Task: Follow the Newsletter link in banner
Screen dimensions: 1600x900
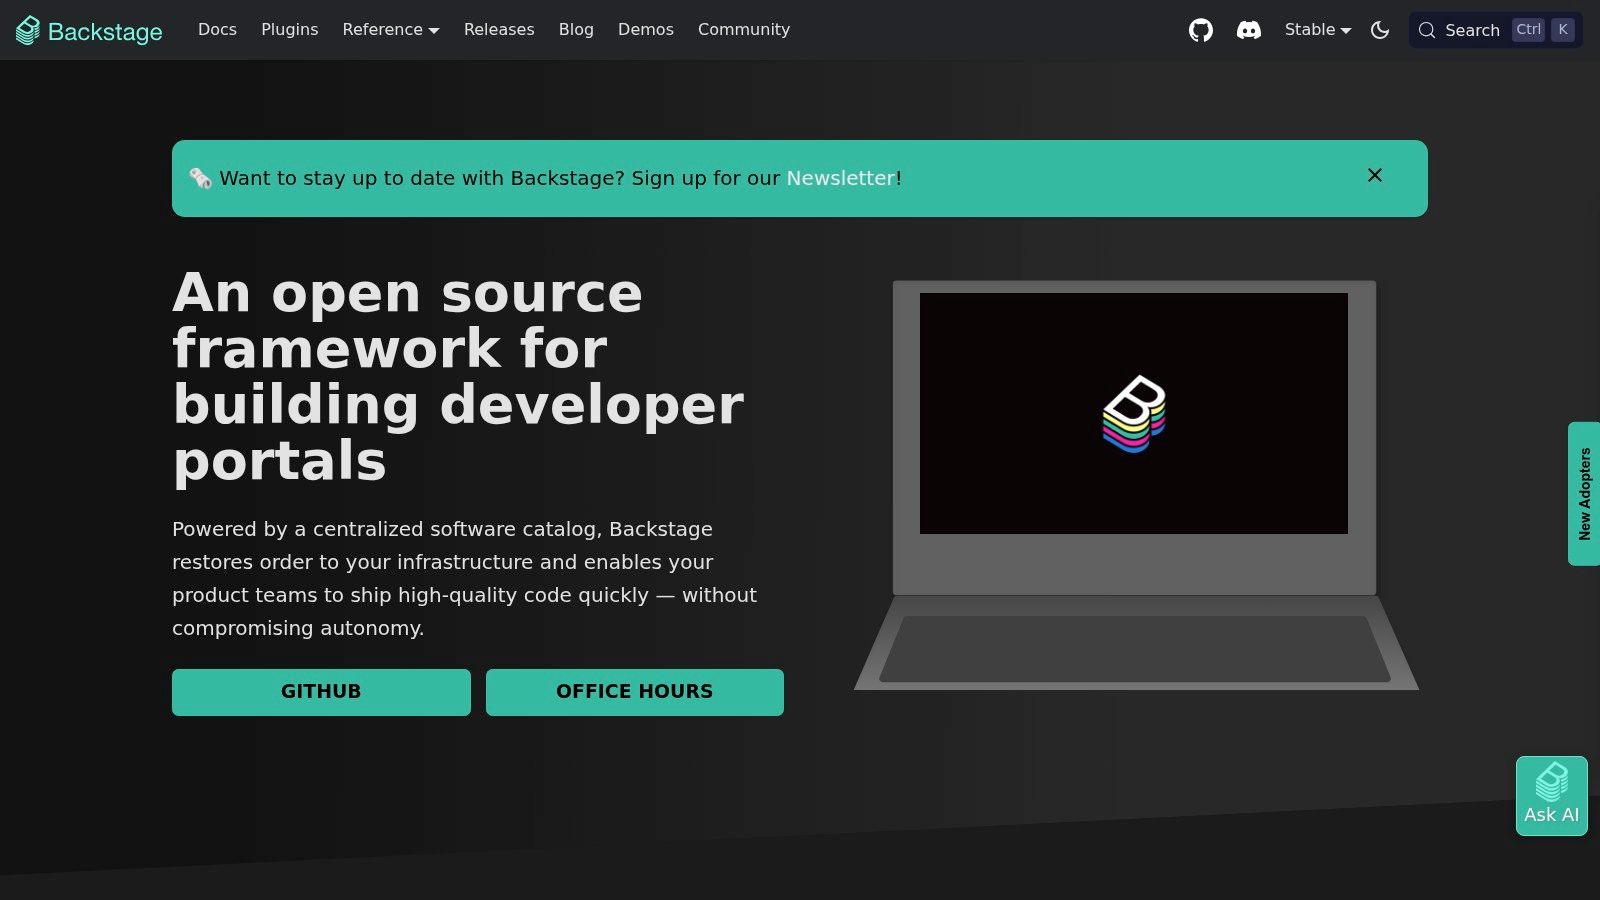Action: (x=840, y=178)
